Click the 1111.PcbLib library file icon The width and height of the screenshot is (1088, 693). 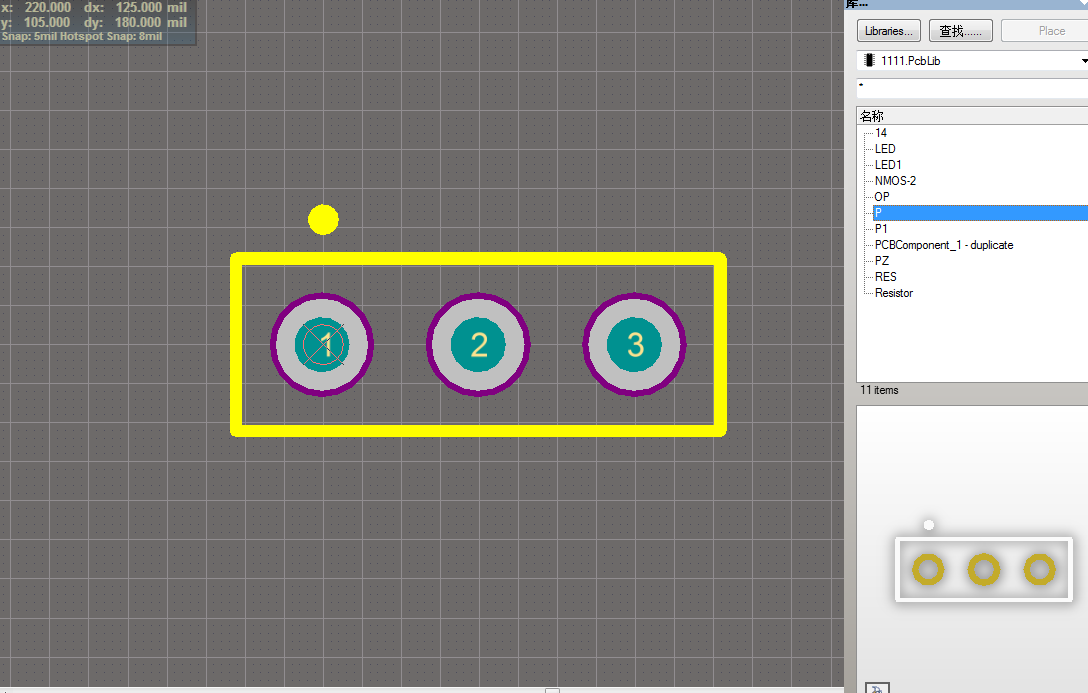869,60
